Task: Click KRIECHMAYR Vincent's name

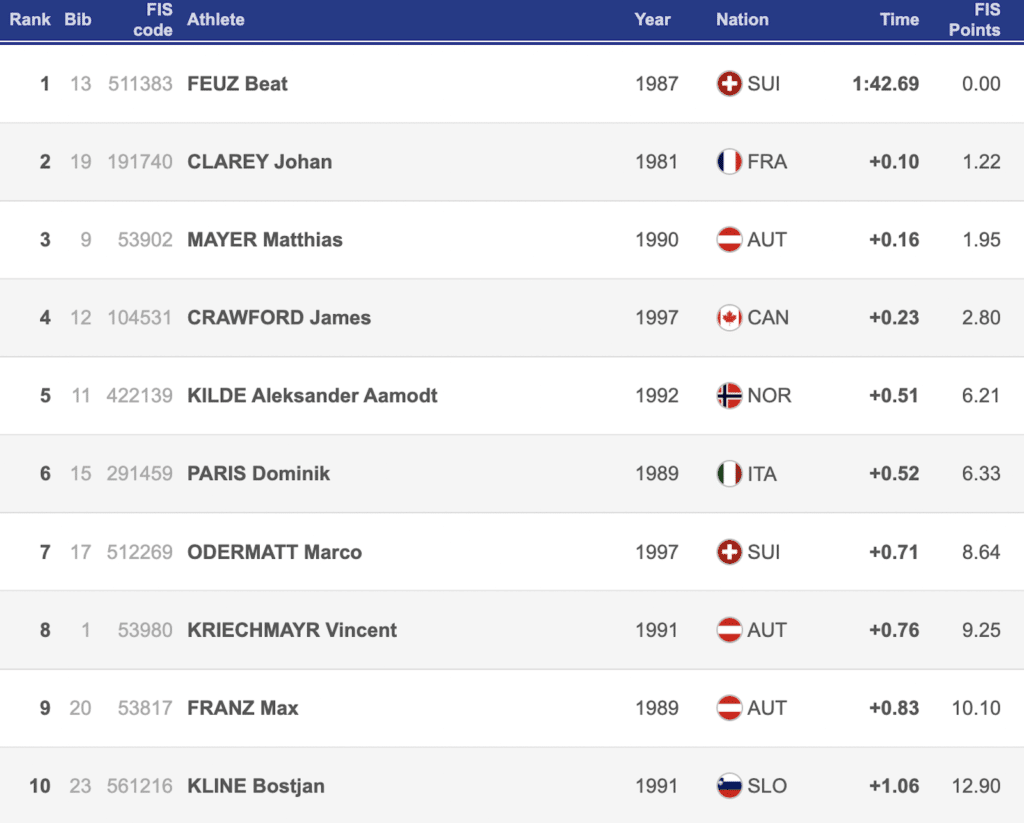Action: [x=292, y=630]
